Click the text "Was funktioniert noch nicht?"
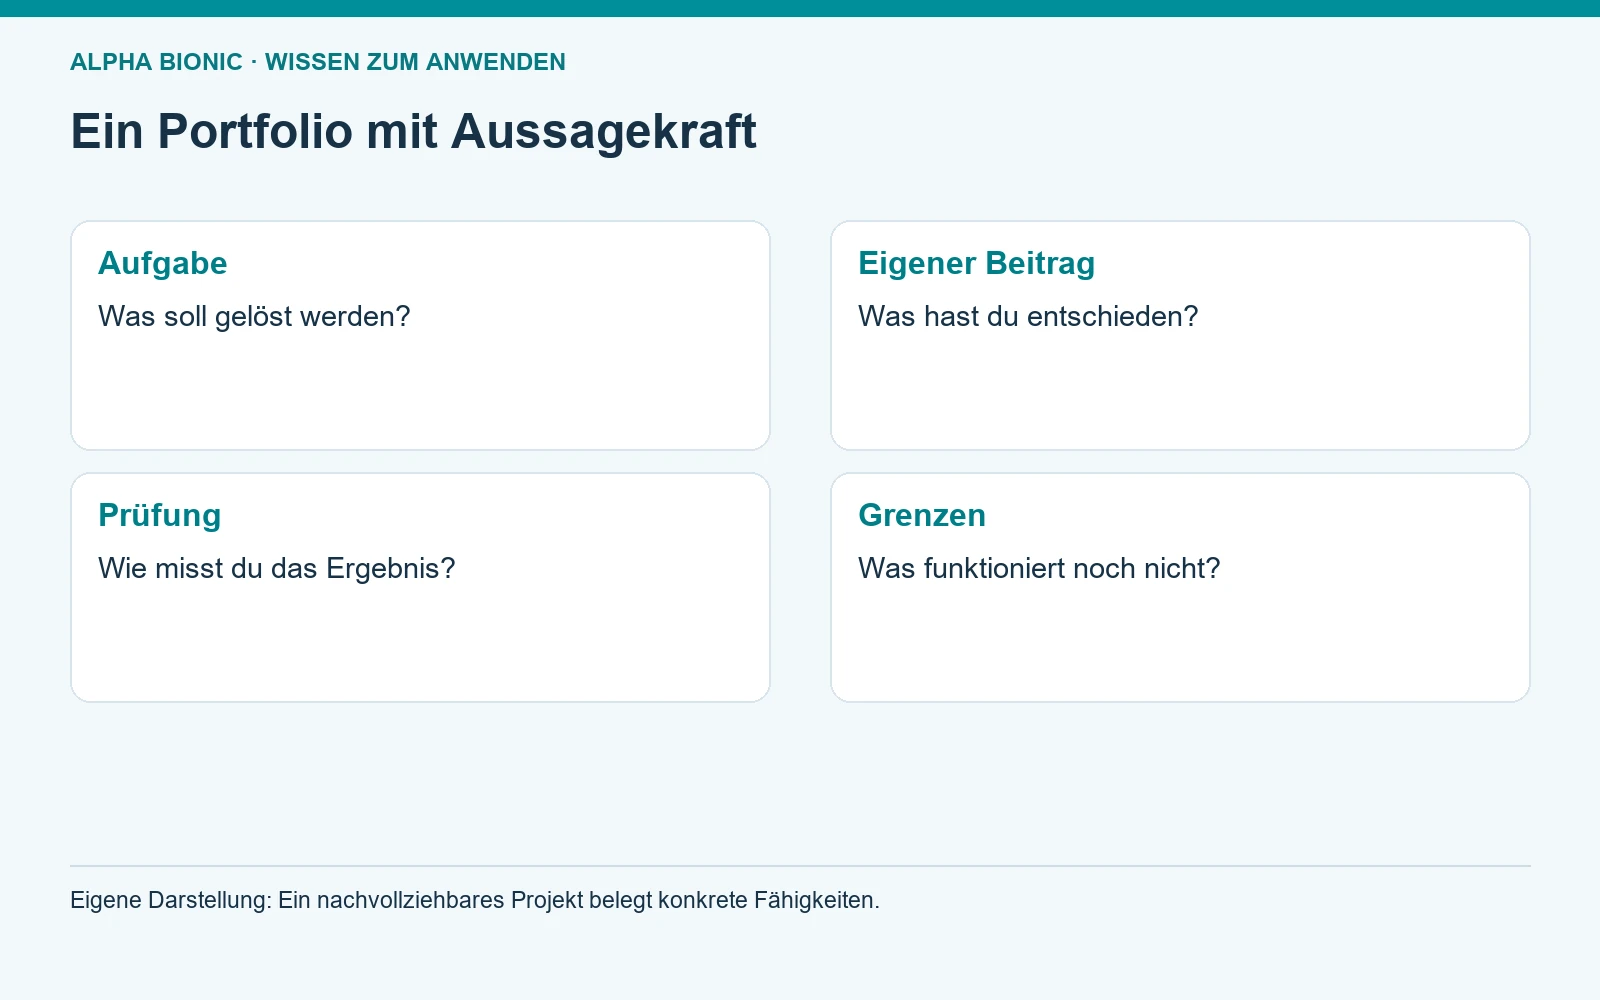Image resolution: width=1600 pixels, height=1000 pixels. tap(1039, 568)
